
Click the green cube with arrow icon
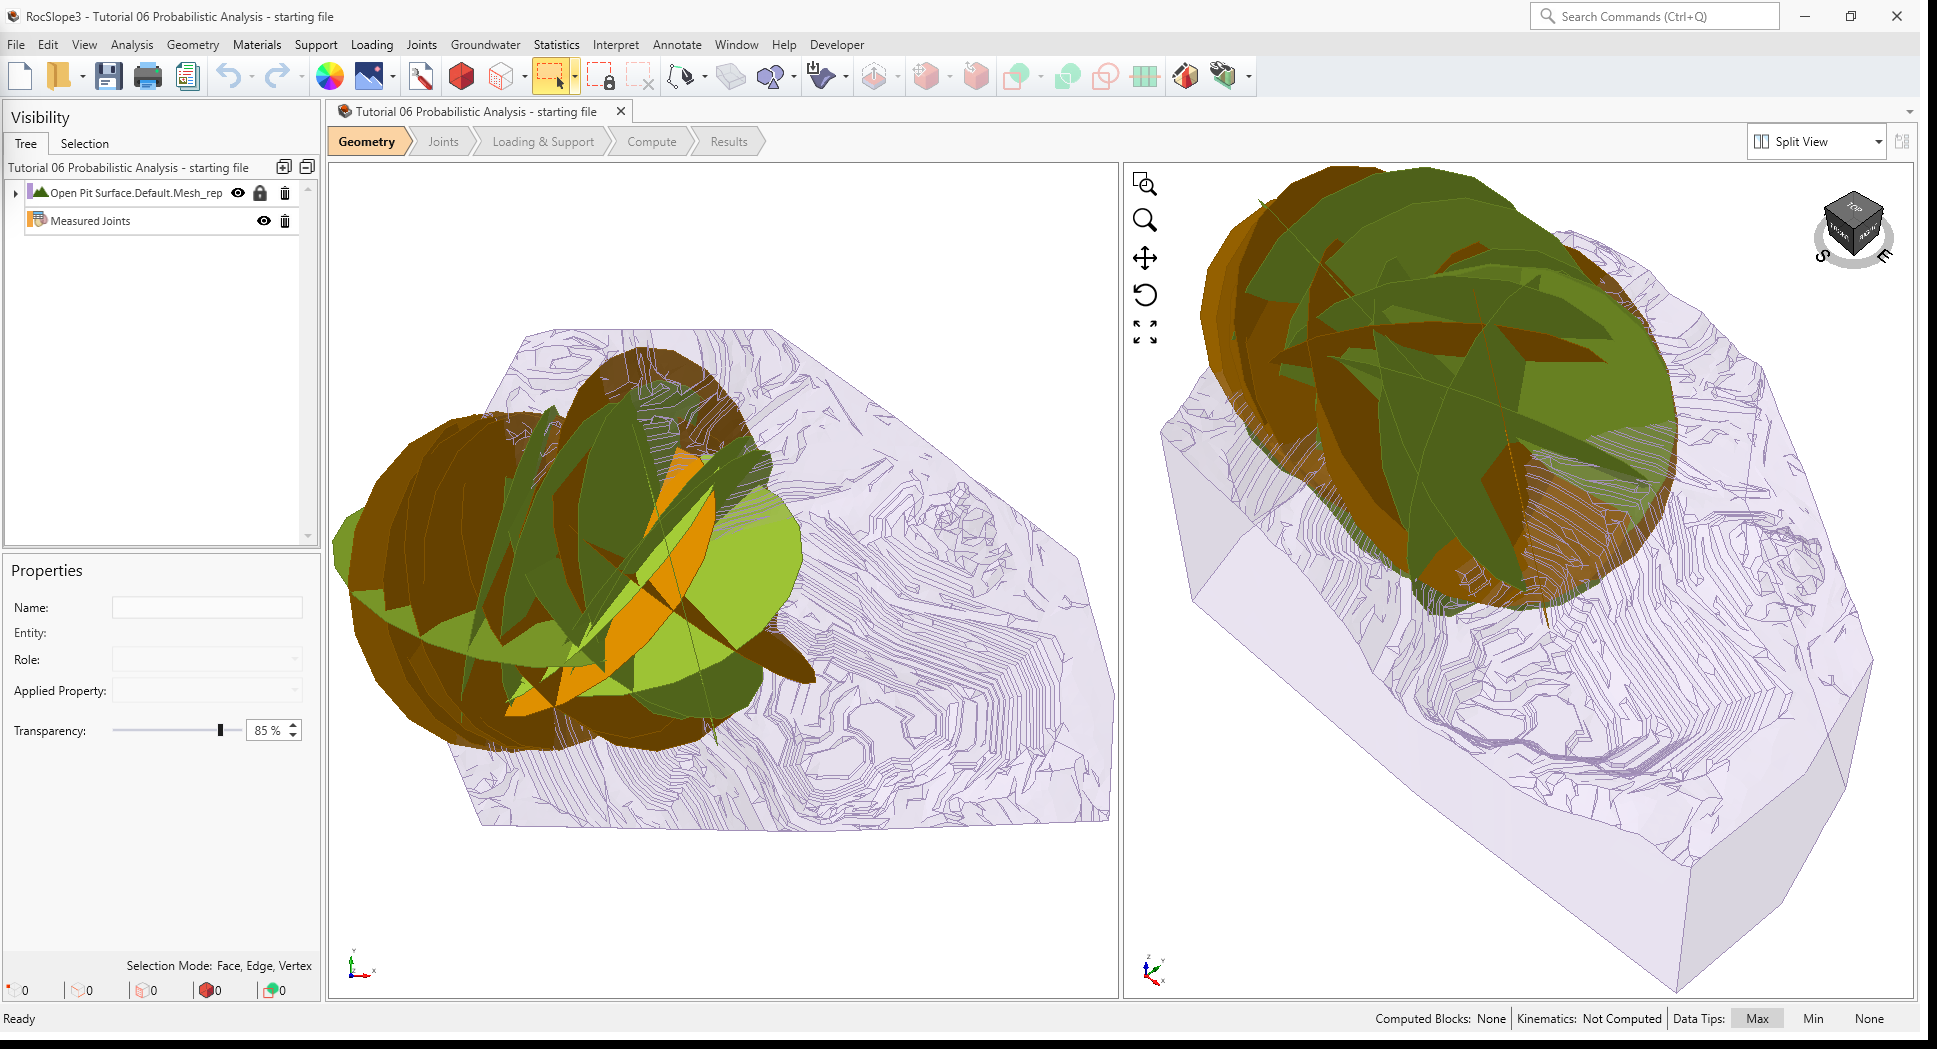1223,76
